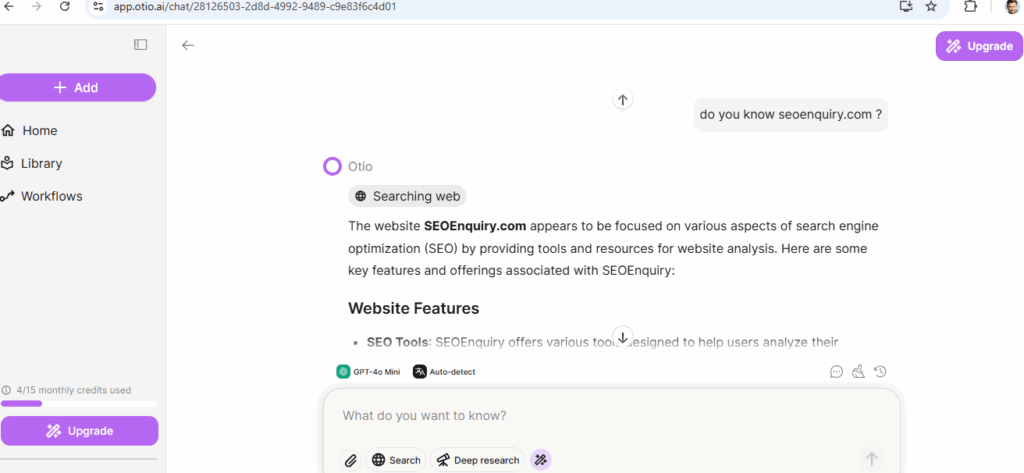Click the purple magic wand icon in input bar
The height and width of the screenshot is (473, 1024).
pos(540,460)
